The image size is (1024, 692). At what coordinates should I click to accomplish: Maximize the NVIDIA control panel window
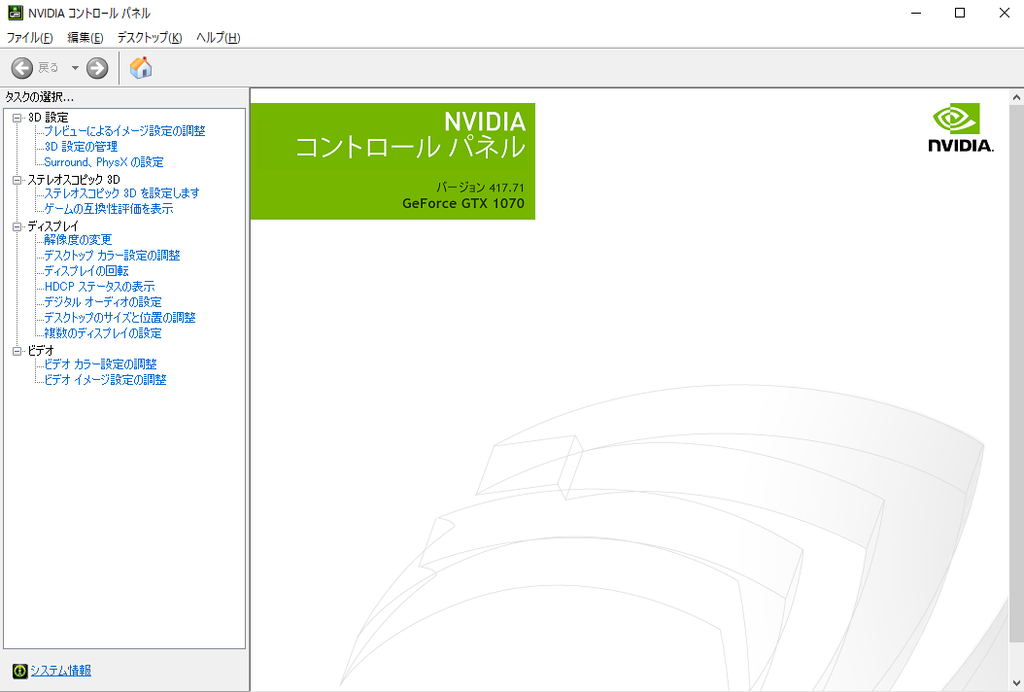(x=959, y=13)
